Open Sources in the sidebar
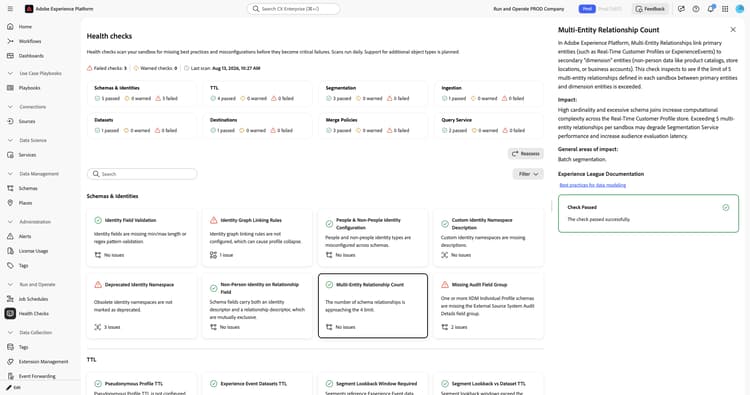This screenshot has height=395, width=750. [x=27, y=121]
